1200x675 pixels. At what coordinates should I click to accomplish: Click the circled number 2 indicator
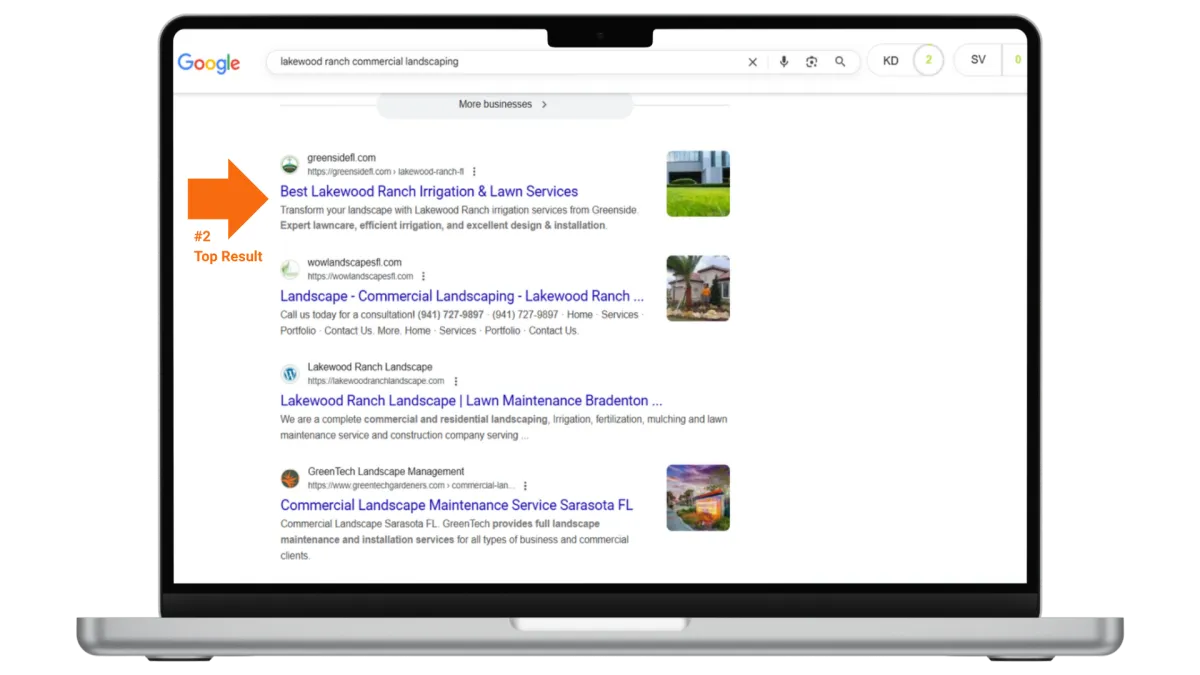point(928,61)
